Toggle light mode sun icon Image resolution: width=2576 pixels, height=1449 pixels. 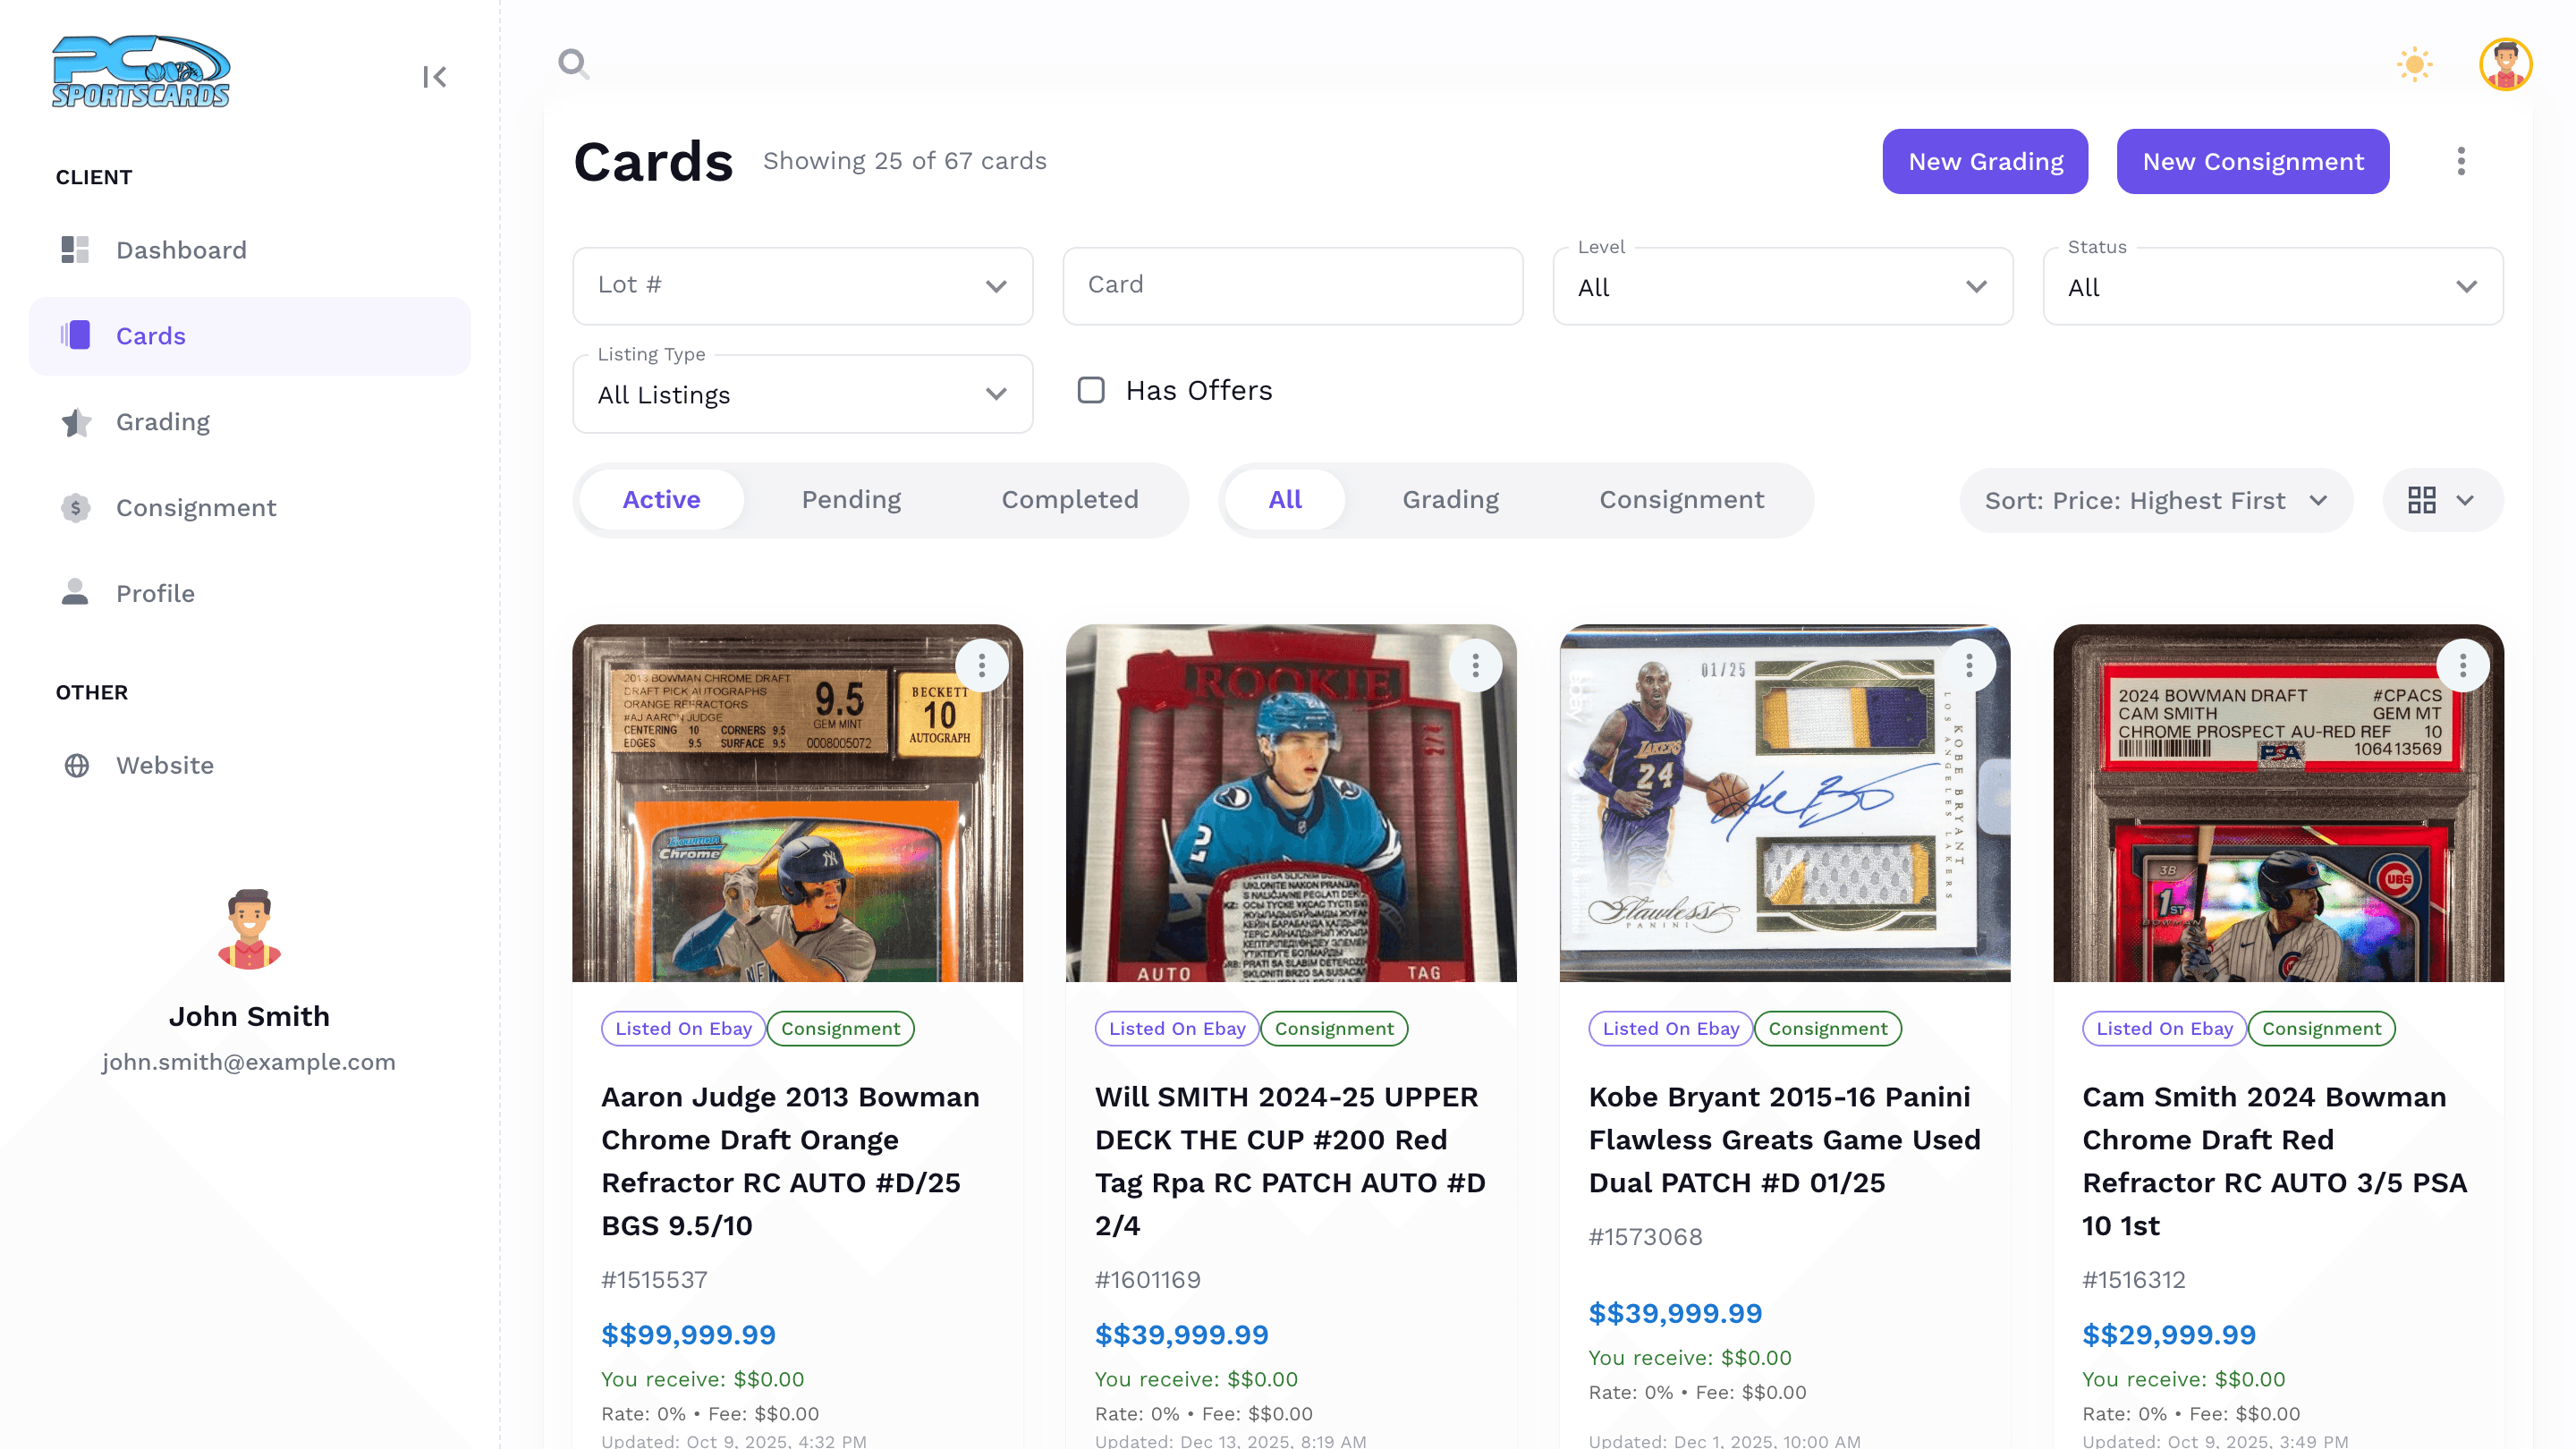coord(2414,65)
